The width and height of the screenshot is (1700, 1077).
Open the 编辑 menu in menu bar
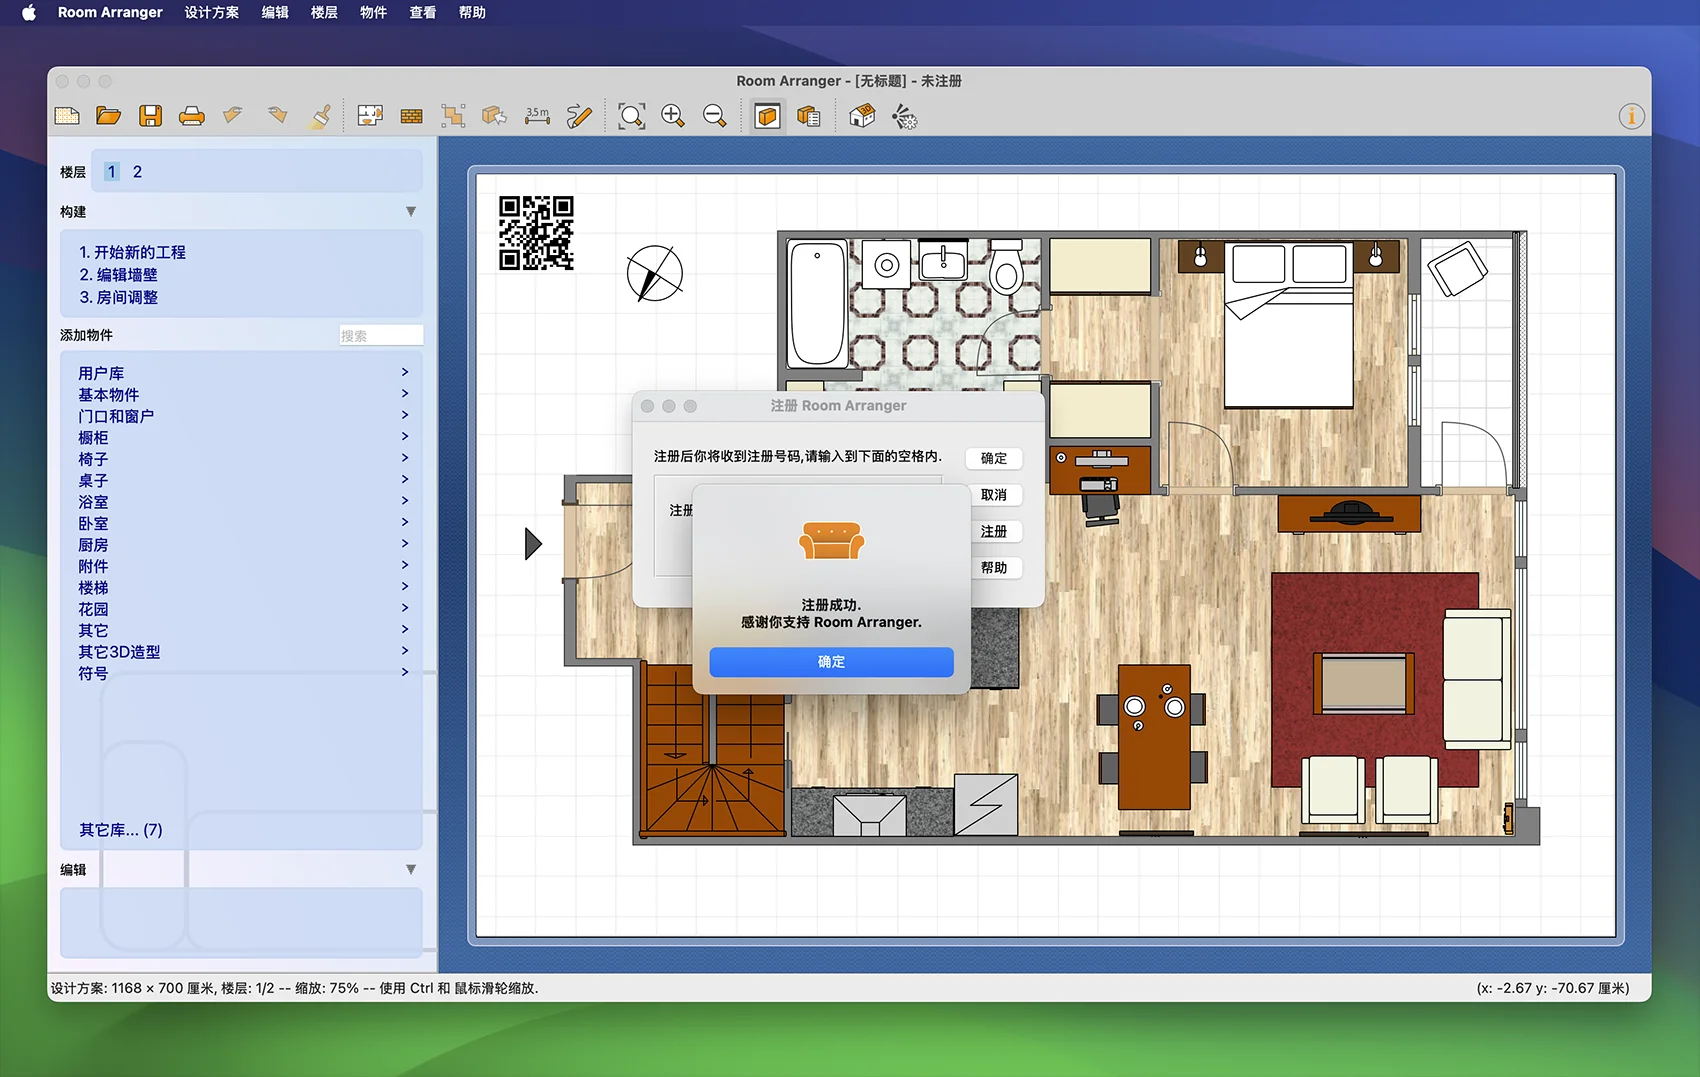coord(275,13)
